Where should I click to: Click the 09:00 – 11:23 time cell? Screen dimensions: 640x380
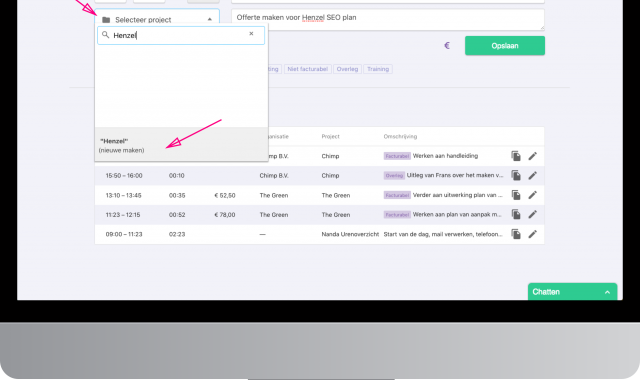click(x=124, y=234)
